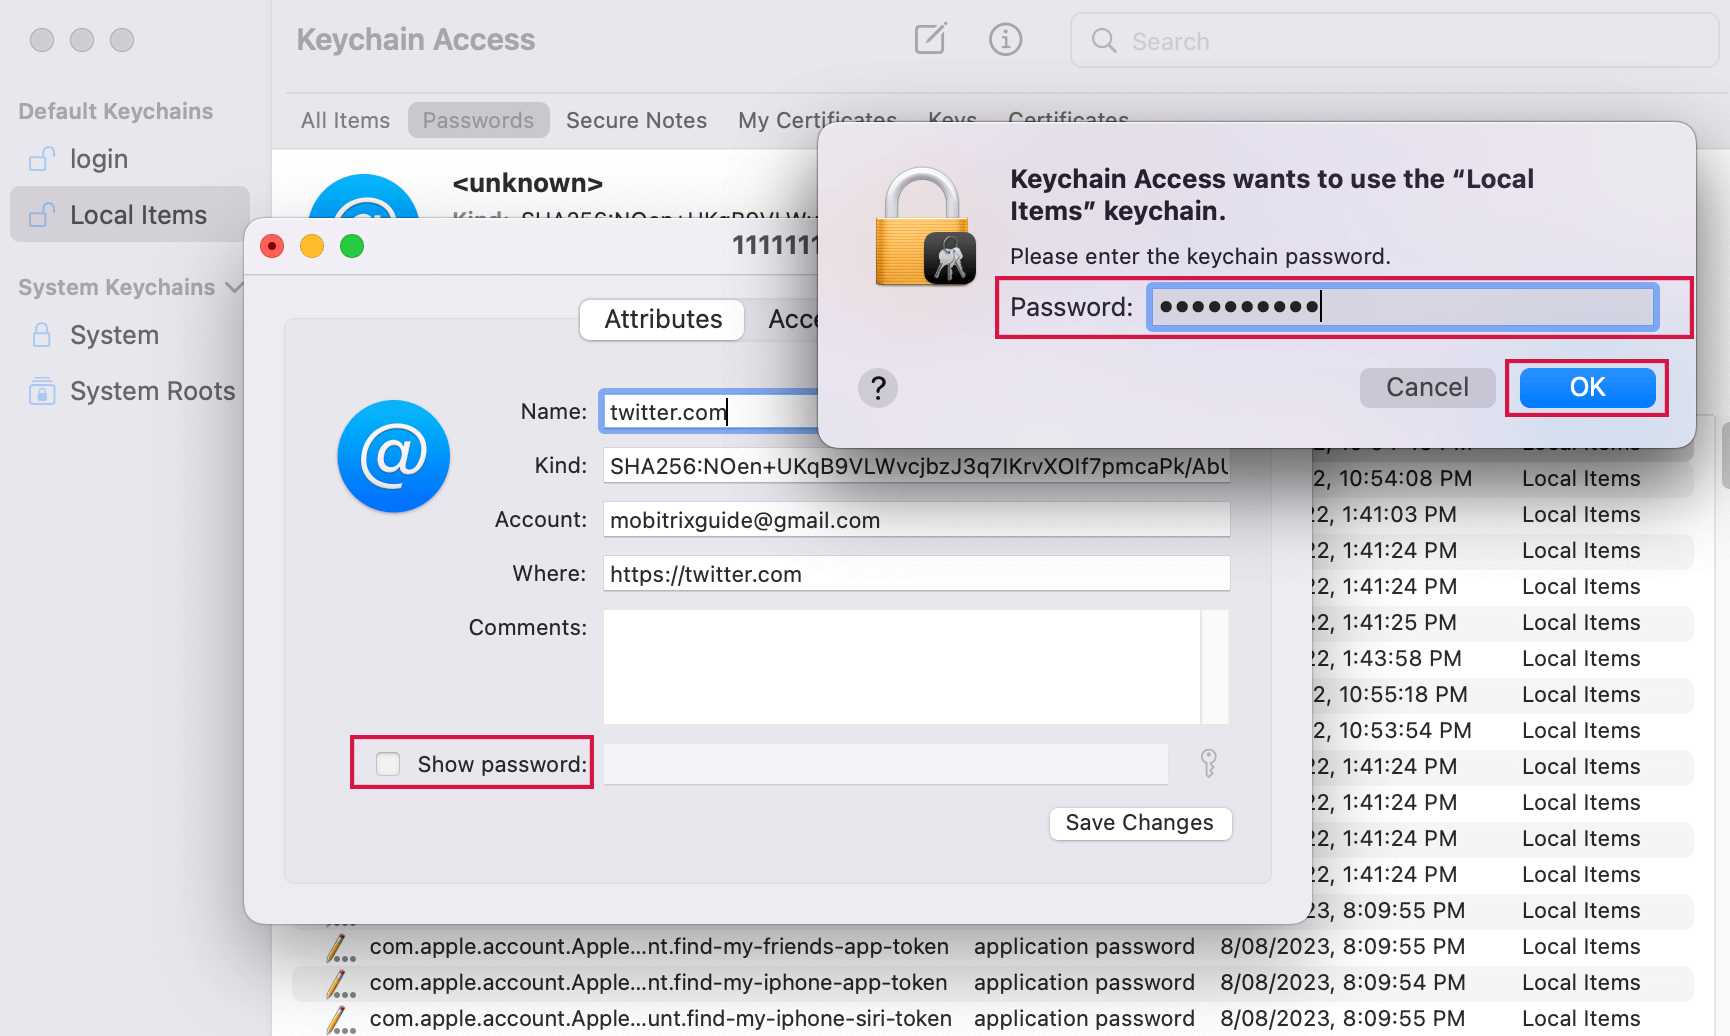
Task: Click the Comments text area
Action: point(902,666)
